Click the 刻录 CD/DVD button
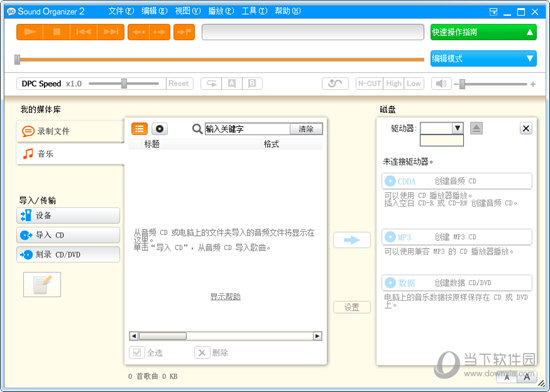This screenshot has width=550, height=392. click(x=68, y=255)
